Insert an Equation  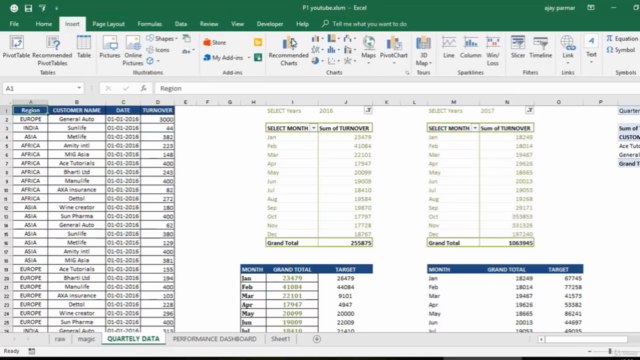pos(622,38)
